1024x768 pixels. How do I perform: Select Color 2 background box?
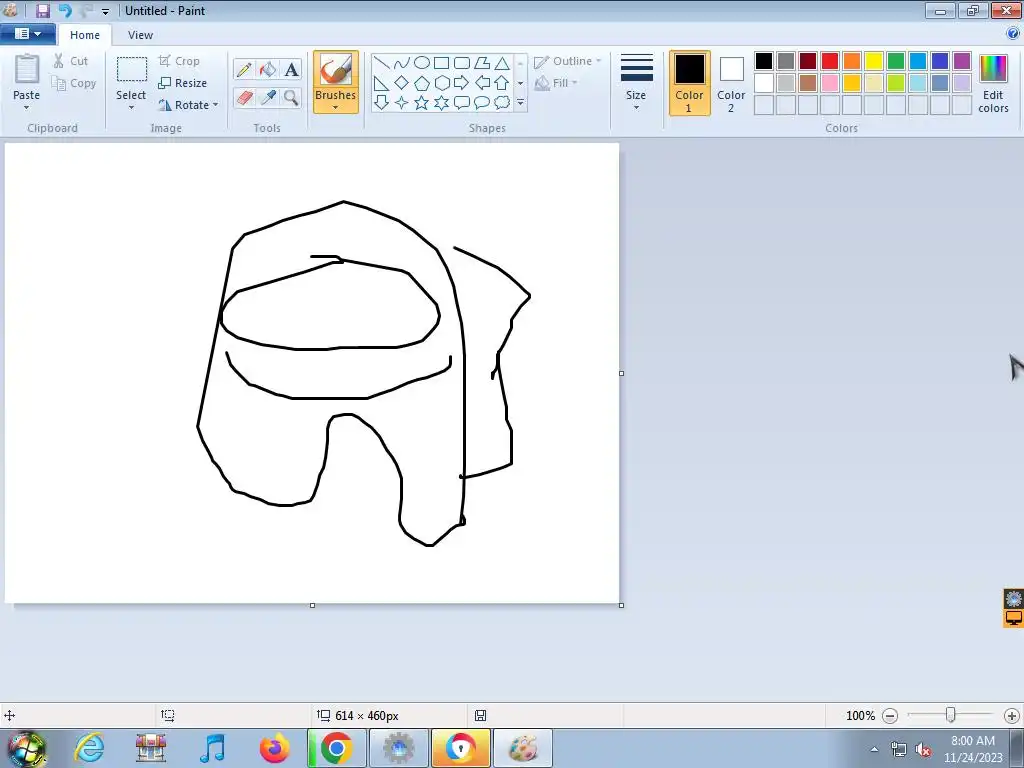coord(731,83)
